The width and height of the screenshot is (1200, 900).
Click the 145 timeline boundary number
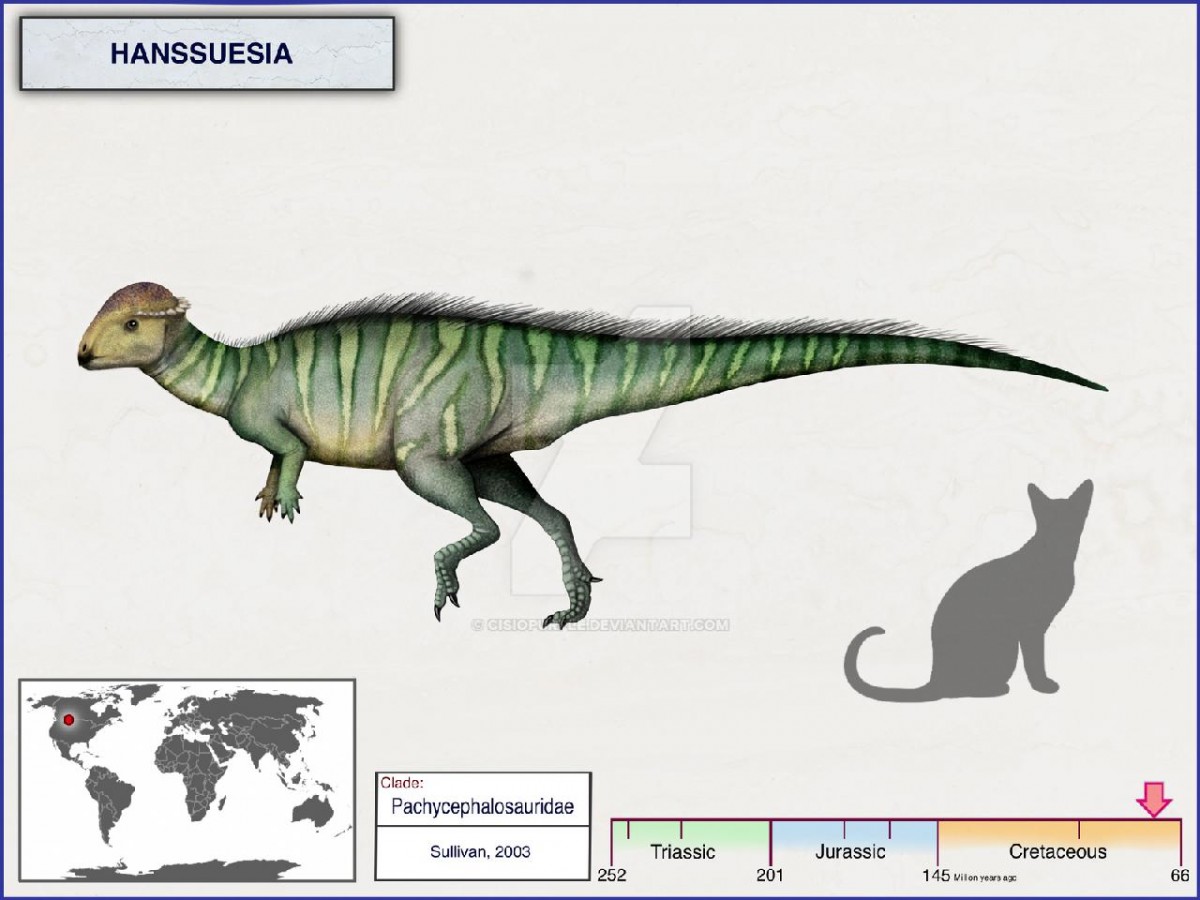tap(936, 877)
